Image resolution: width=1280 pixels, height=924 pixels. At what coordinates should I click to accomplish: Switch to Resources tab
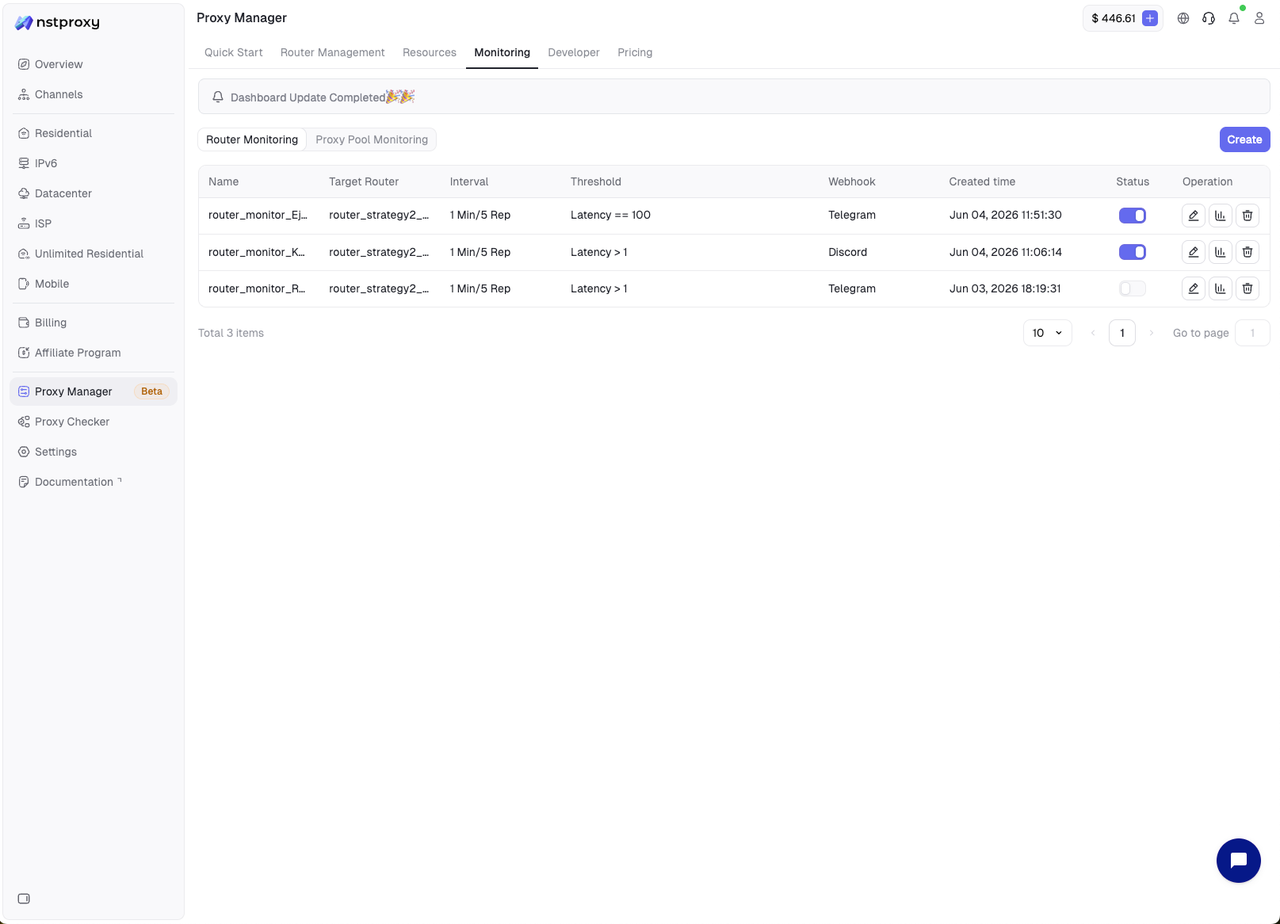tap(429, 52)
